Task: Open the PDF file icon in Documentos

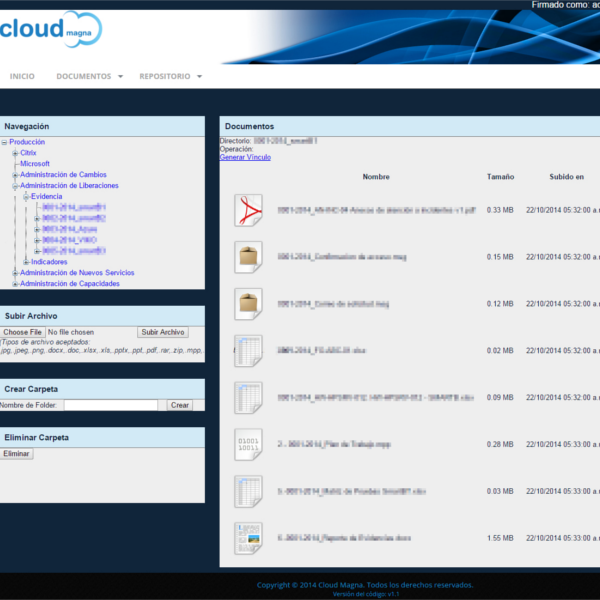Action: point(248,210)
